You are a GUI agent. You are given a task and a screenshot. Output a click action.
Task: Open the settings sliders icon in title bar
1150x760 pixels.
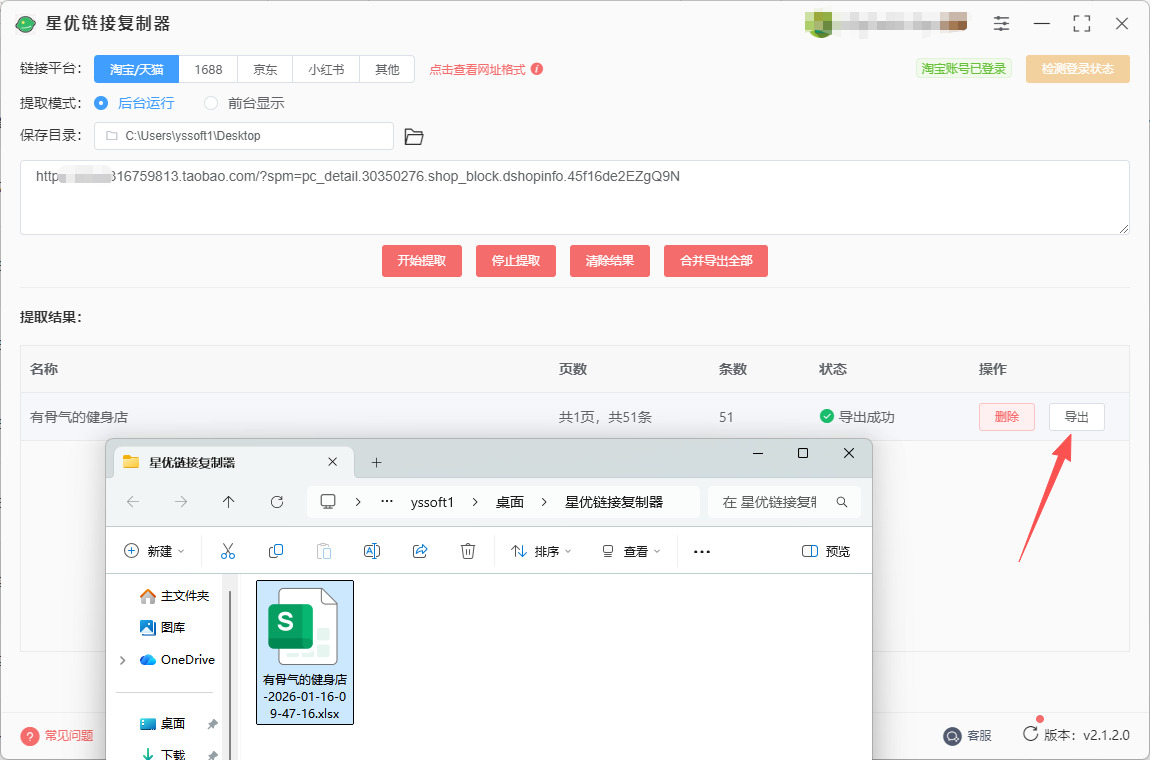tap(1001, 23)
